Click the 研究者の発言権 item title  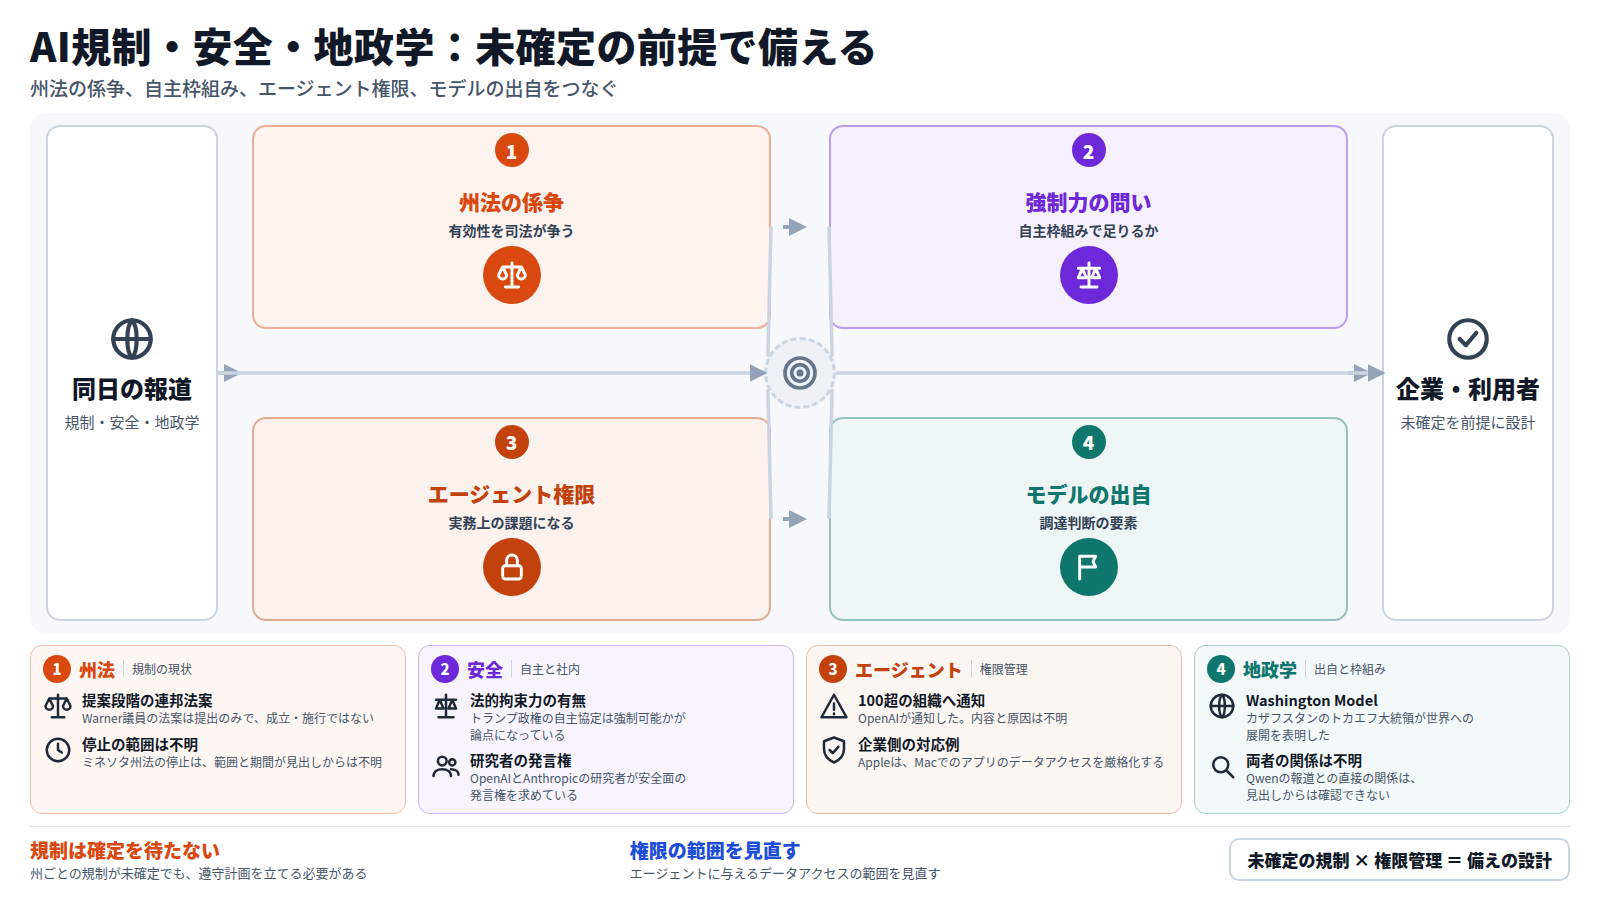click(x=521, y=761)
